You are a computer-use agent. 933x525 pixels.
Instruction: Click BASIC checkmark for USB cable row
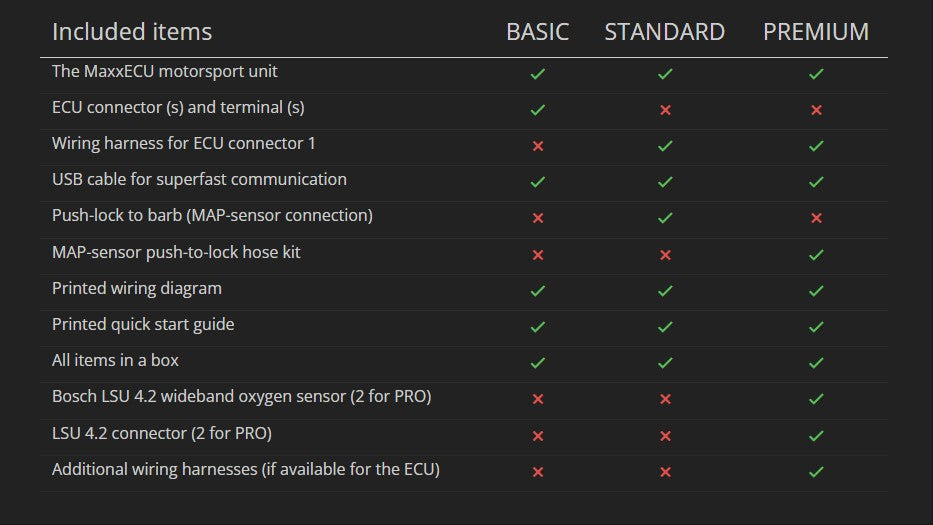click(538, 182)
